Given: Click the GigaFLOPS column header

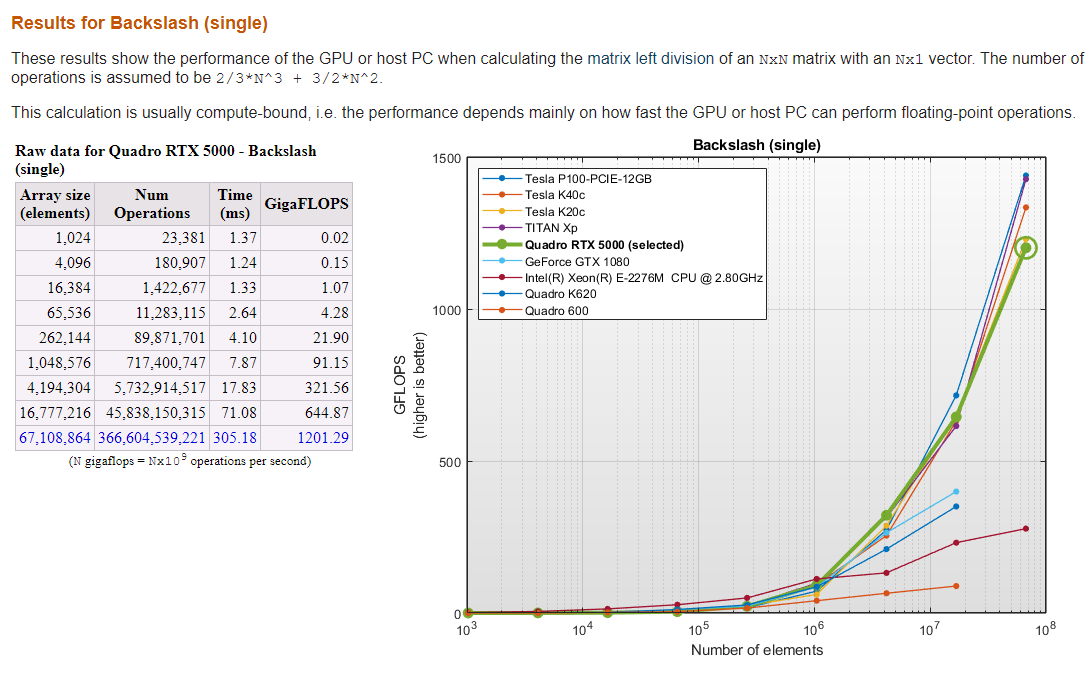Looking at the screenshot, I should [x=306, y=204].
